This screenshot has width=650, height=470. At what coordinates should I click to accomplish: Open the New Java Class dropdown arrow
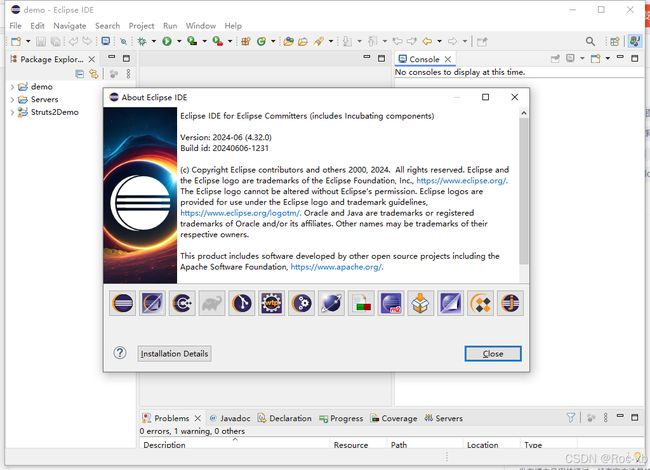(x=273, y=41)
